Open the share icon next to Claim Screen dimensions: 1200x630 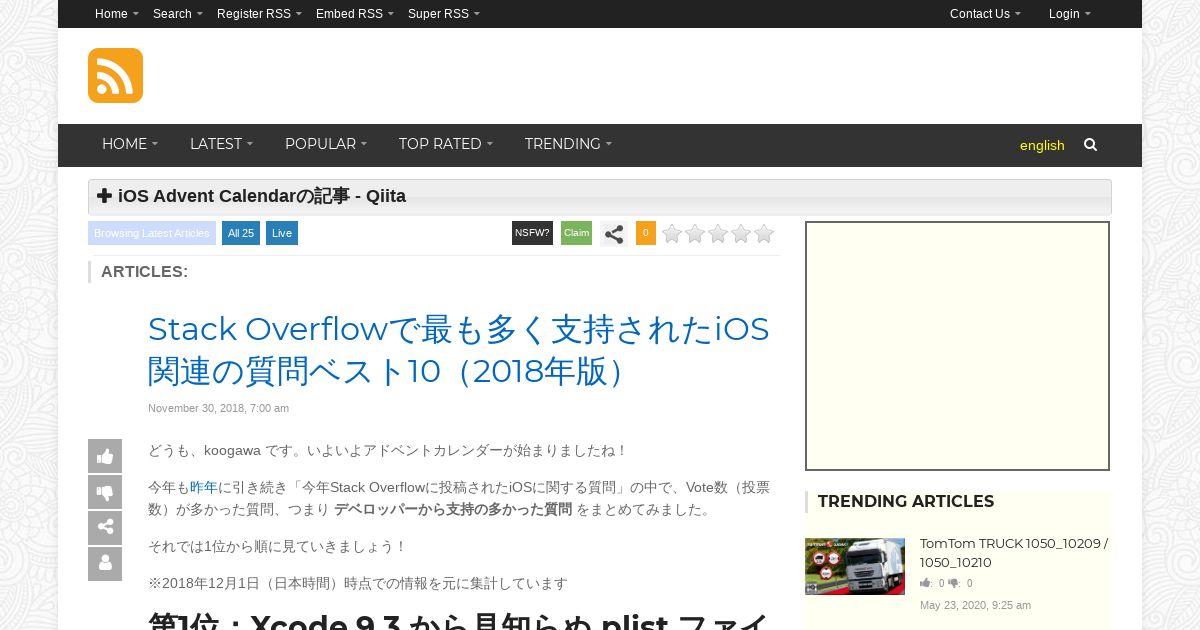[614, 234]
